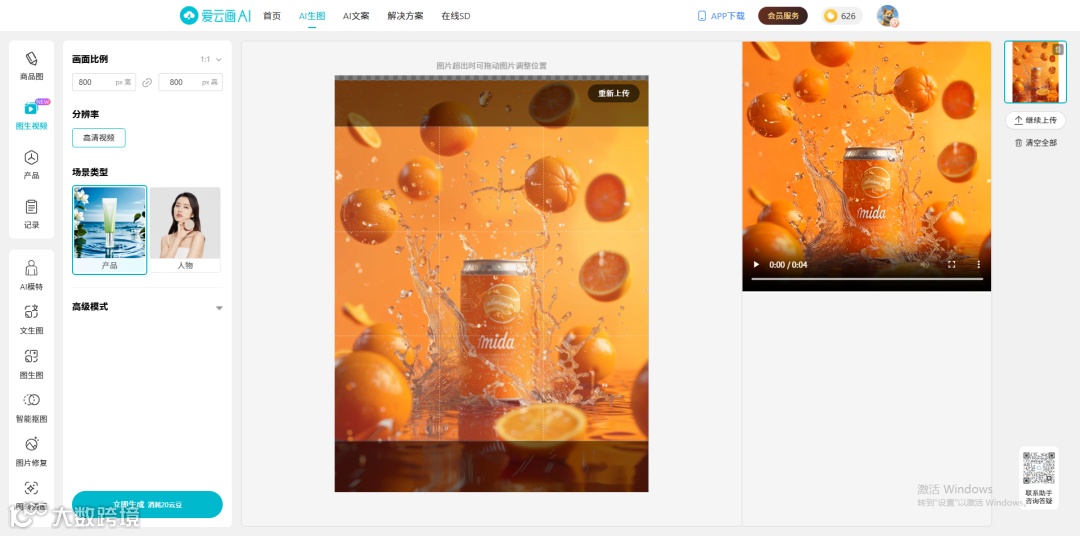Switch to AI生图 navigation tab

[312, 16]
